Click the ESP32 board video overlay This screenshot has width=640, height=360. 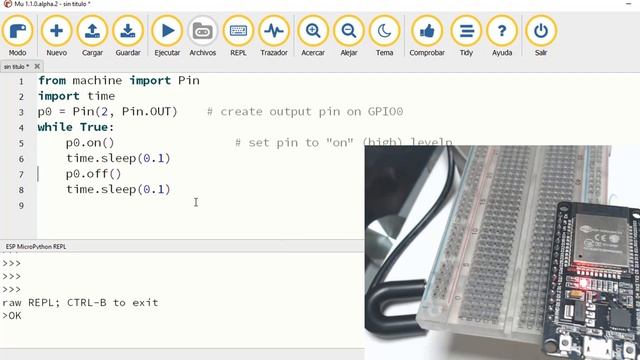502,252
